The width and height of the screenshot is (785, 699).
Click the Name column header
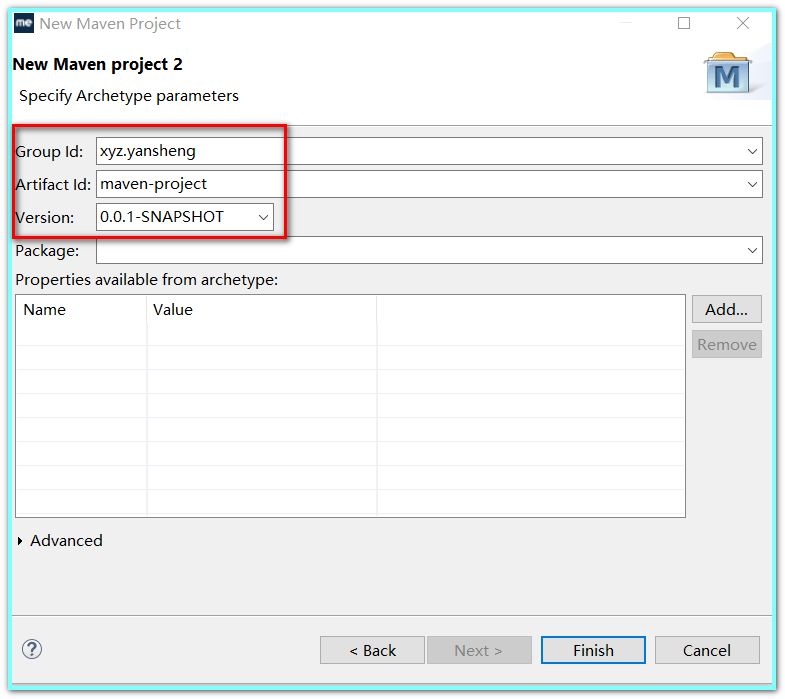[x=82, y=309]
